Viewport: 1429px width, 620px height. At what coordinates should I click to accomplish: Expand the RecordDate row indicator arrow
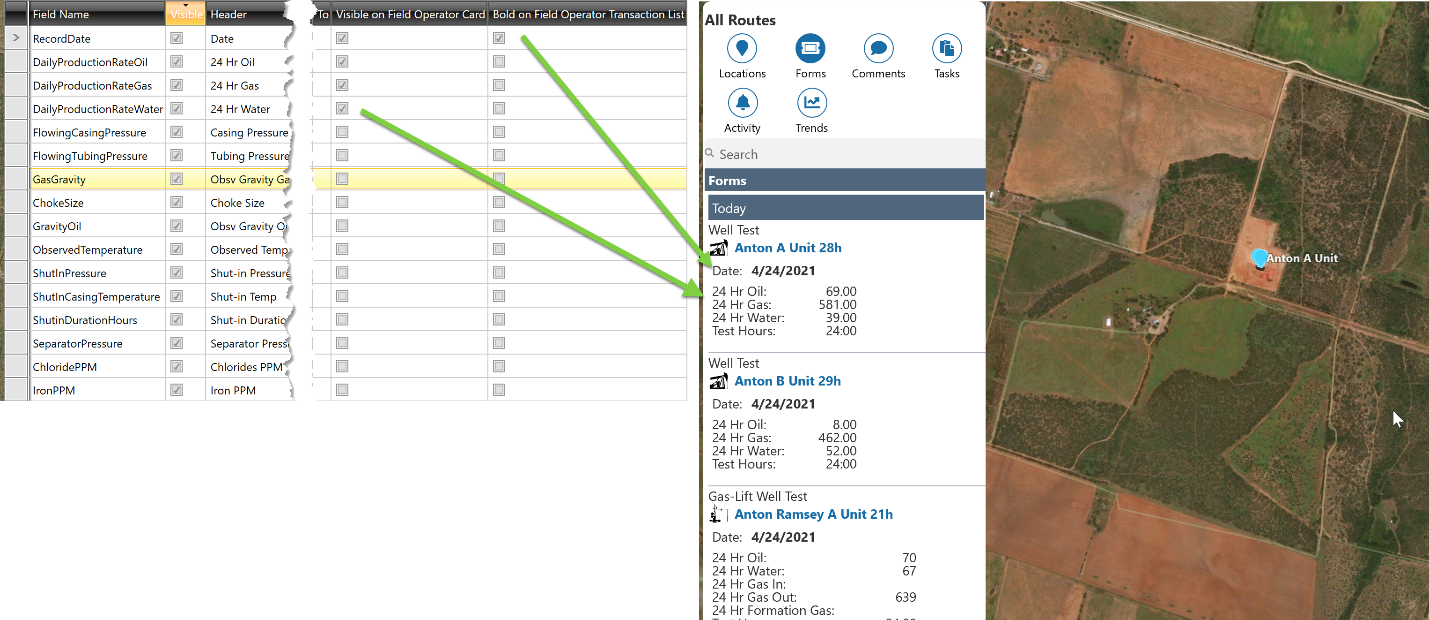point(15,38)
